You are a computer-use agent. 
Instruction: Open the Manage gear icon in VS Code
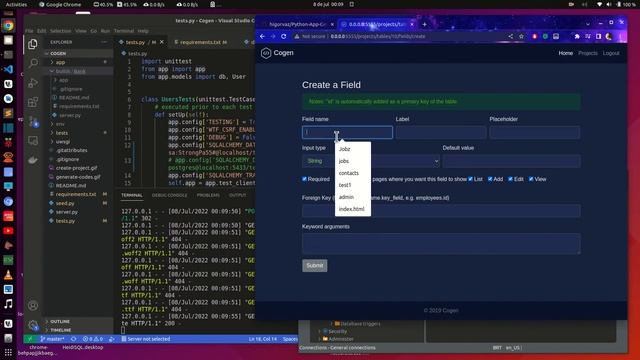click(33, 325)
